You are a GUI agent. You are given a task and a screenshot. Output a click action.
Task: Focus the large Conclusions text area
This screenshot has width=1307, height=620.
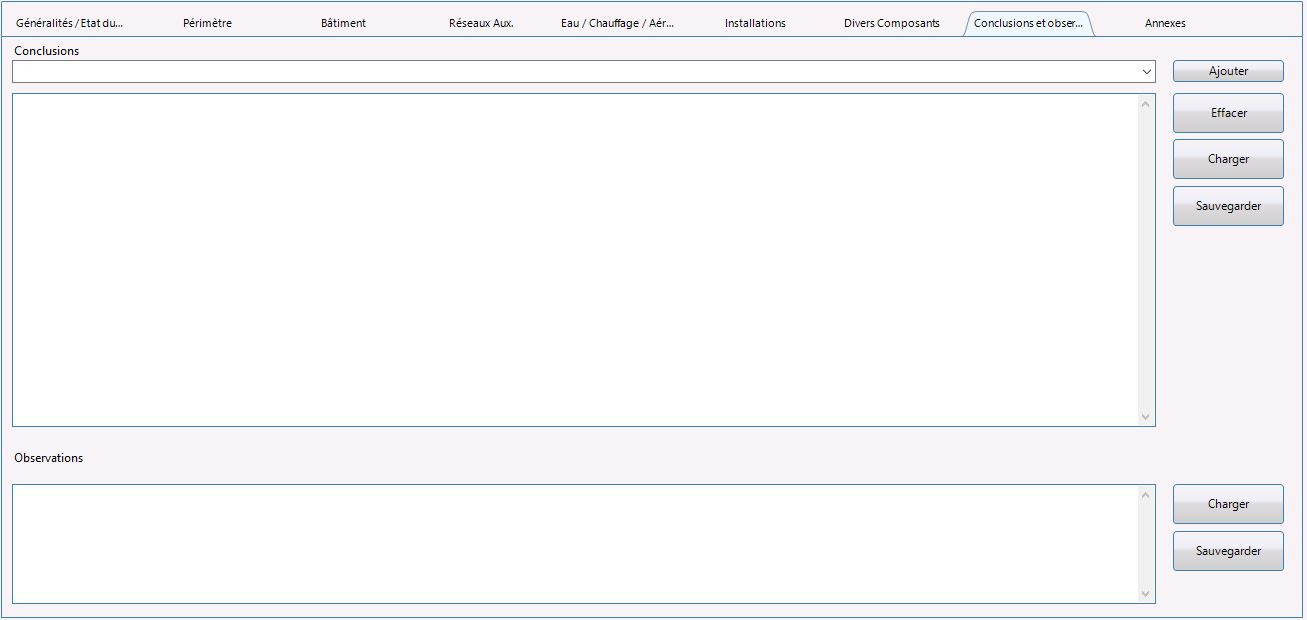pyautogui.click(x=576, y=260)
